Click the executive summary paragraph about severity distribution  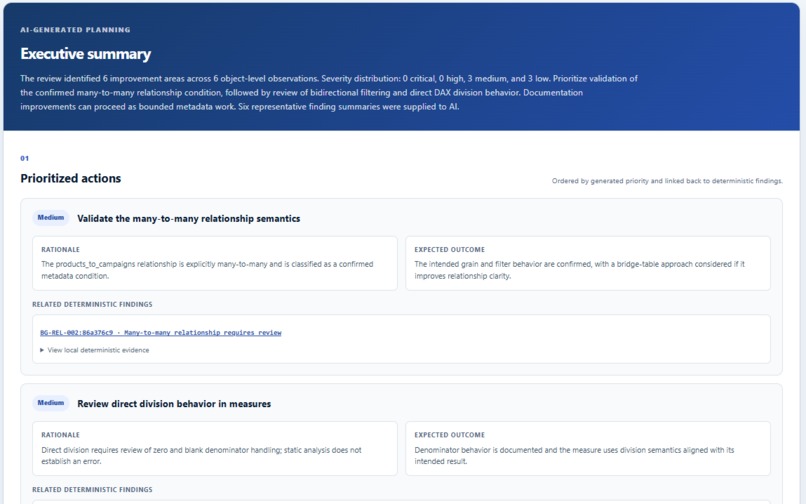point(328,93)
